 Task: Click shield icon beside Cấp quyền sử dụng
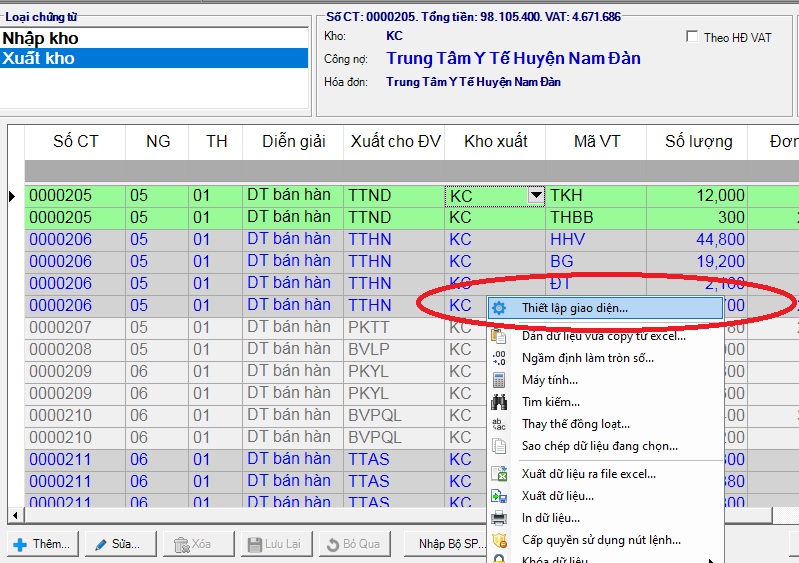point(499,540)
